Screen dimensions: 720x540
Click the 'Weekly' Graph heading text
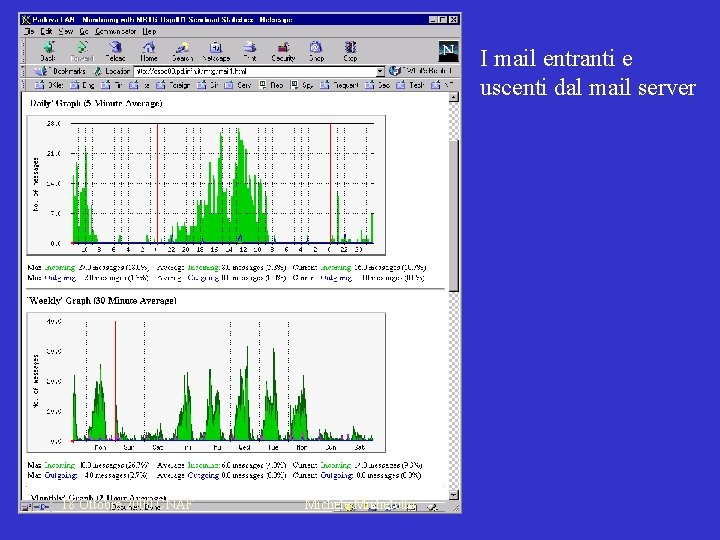[102, 301]
